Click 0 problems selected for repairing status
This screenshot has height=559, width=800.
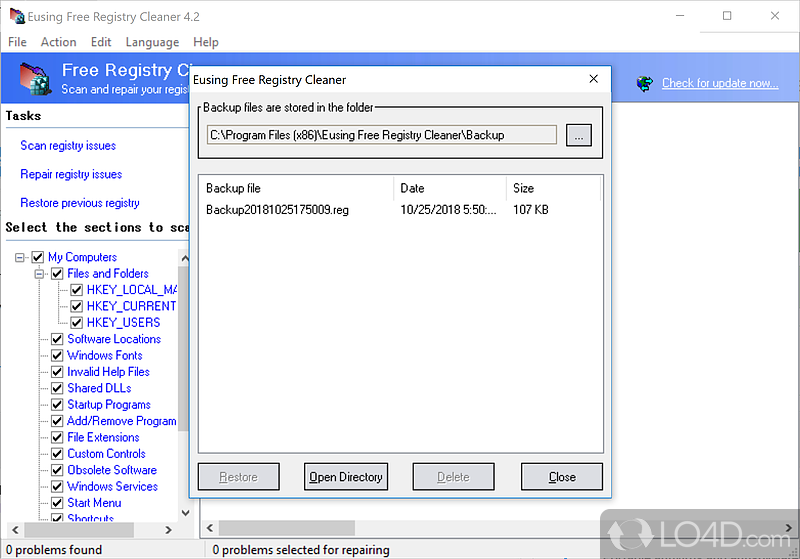point(301,550)
